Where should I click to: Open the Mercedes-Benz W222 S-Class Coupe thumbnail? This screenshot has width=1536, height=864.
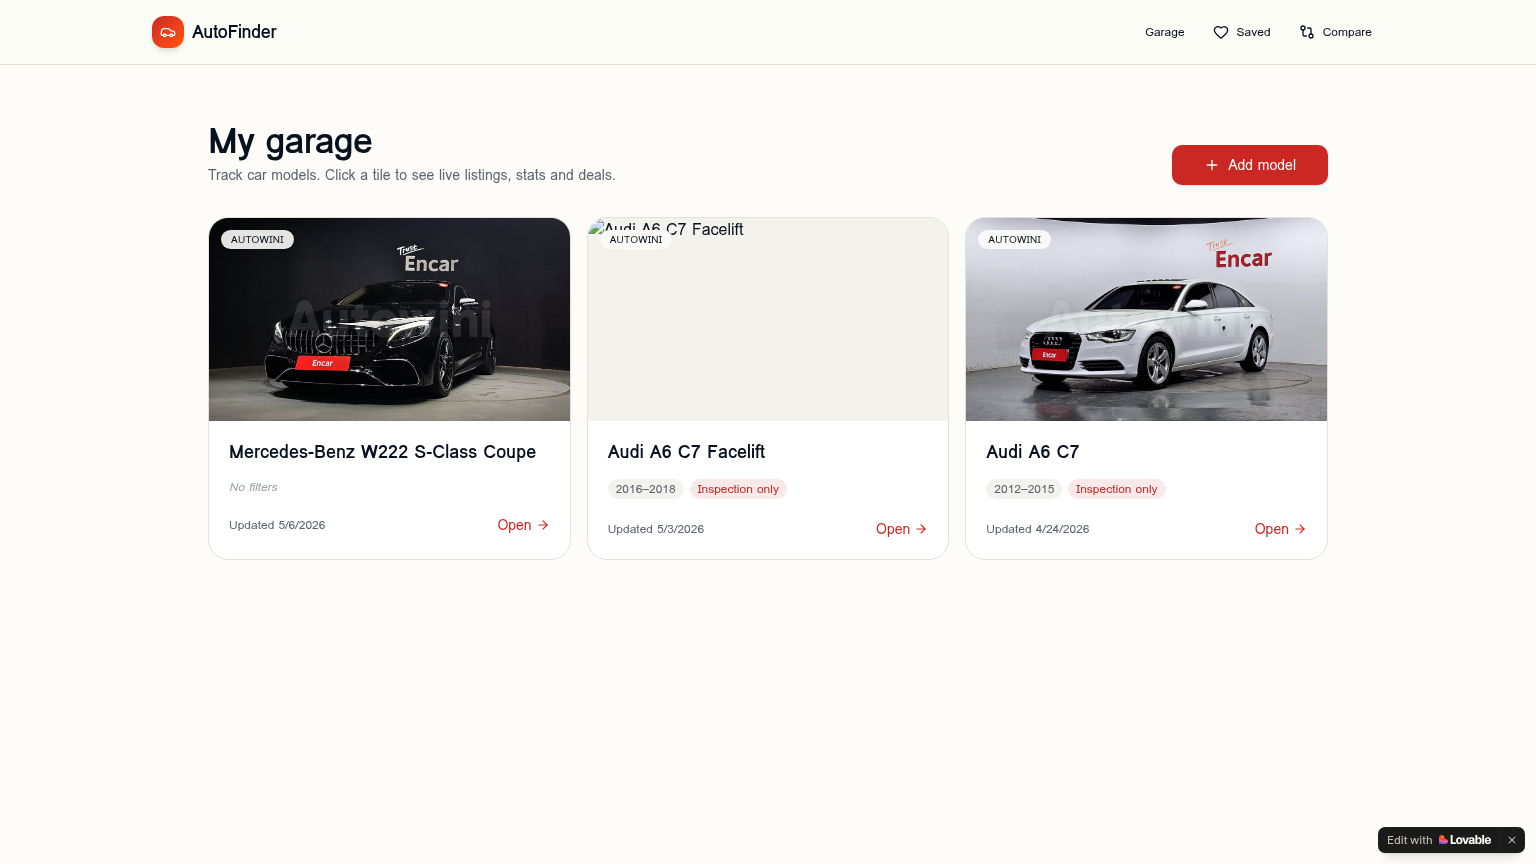389,319
